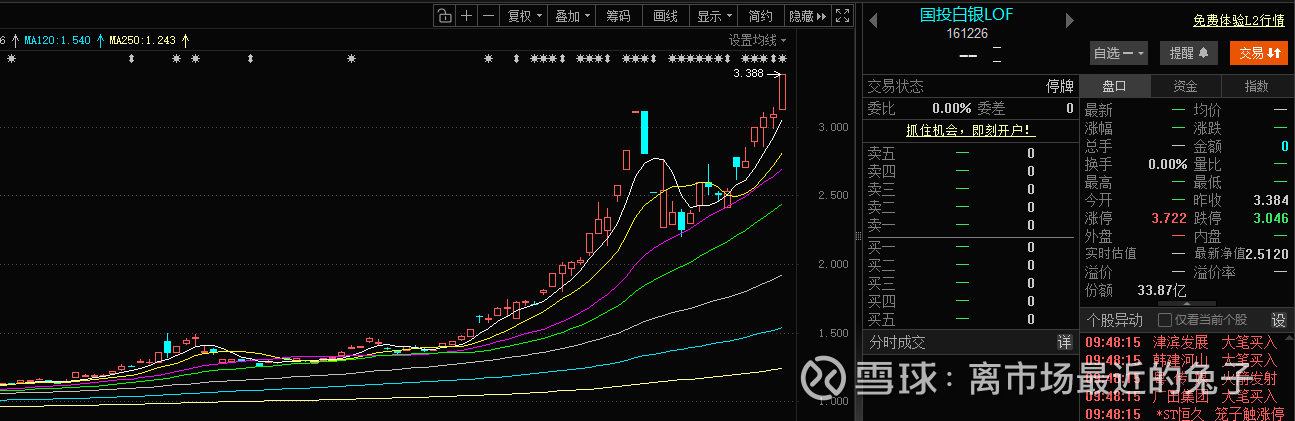Open the 设置均线 dropdown
The width and height of the screenshot is (1295, 421).
tap(757, 40)
